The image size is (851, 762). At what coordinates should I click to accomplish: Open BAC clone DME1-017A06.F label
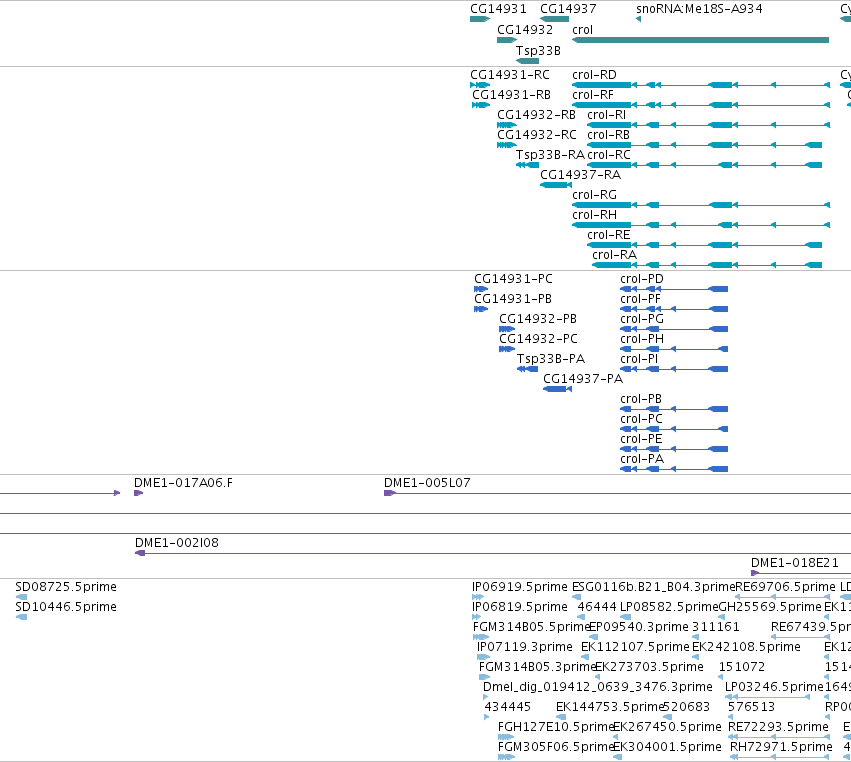(183, 483)
